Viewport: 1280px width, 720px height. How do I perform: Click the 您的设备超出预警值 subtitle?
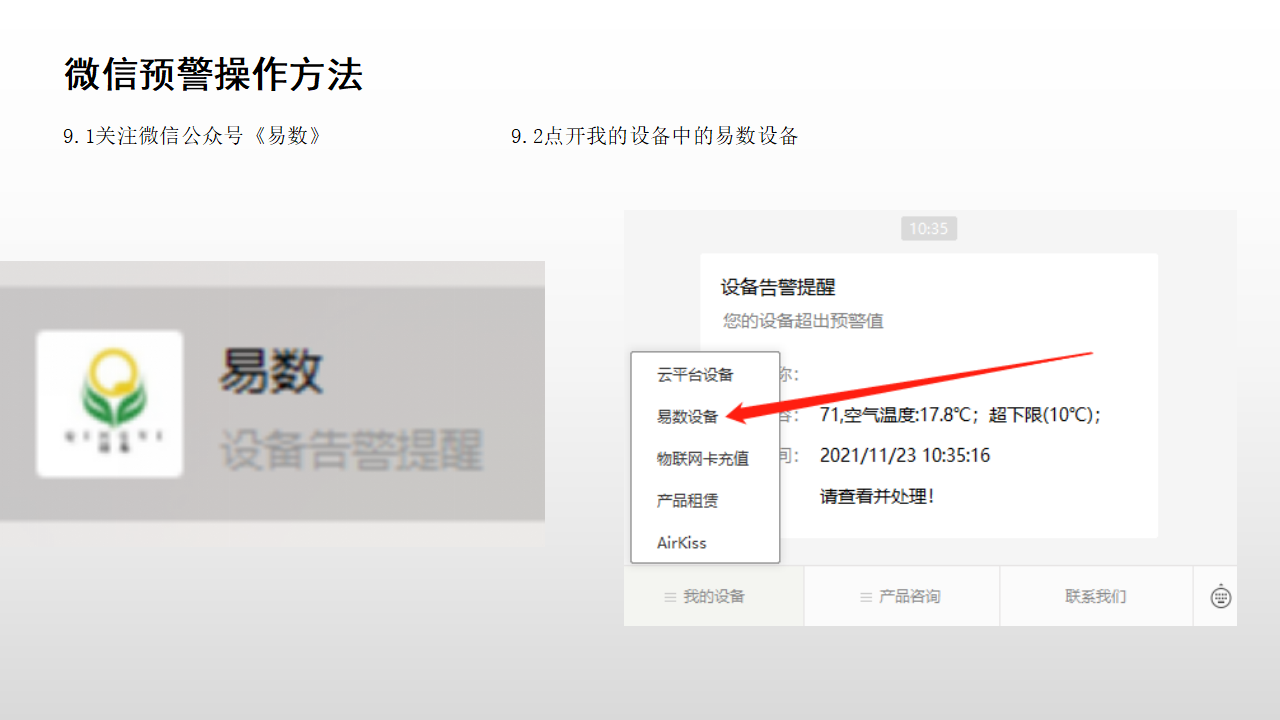click(x=803, y=321)
